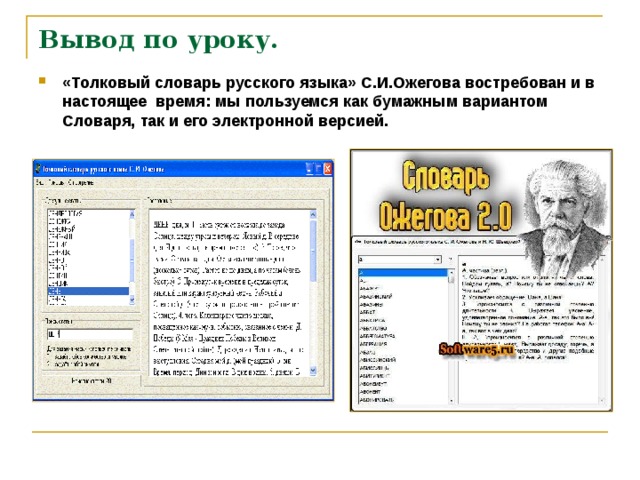
Task: Open the last menu in left window's menu bar
Action: (80, 182)
